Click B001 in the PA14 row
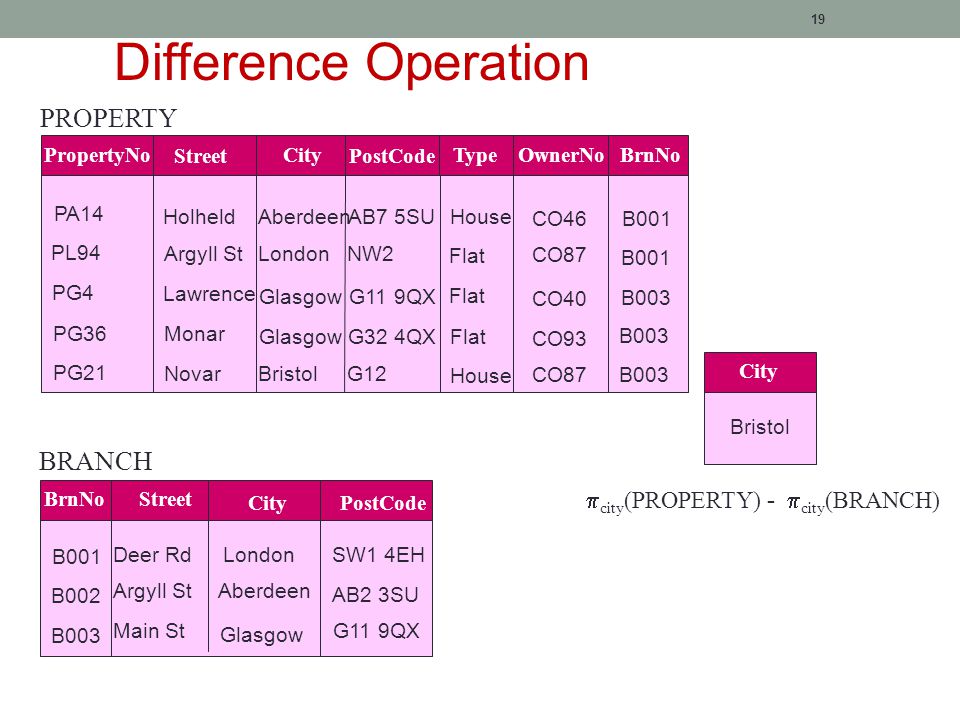This screenshot has width=960, height=720. coord(646,219)
